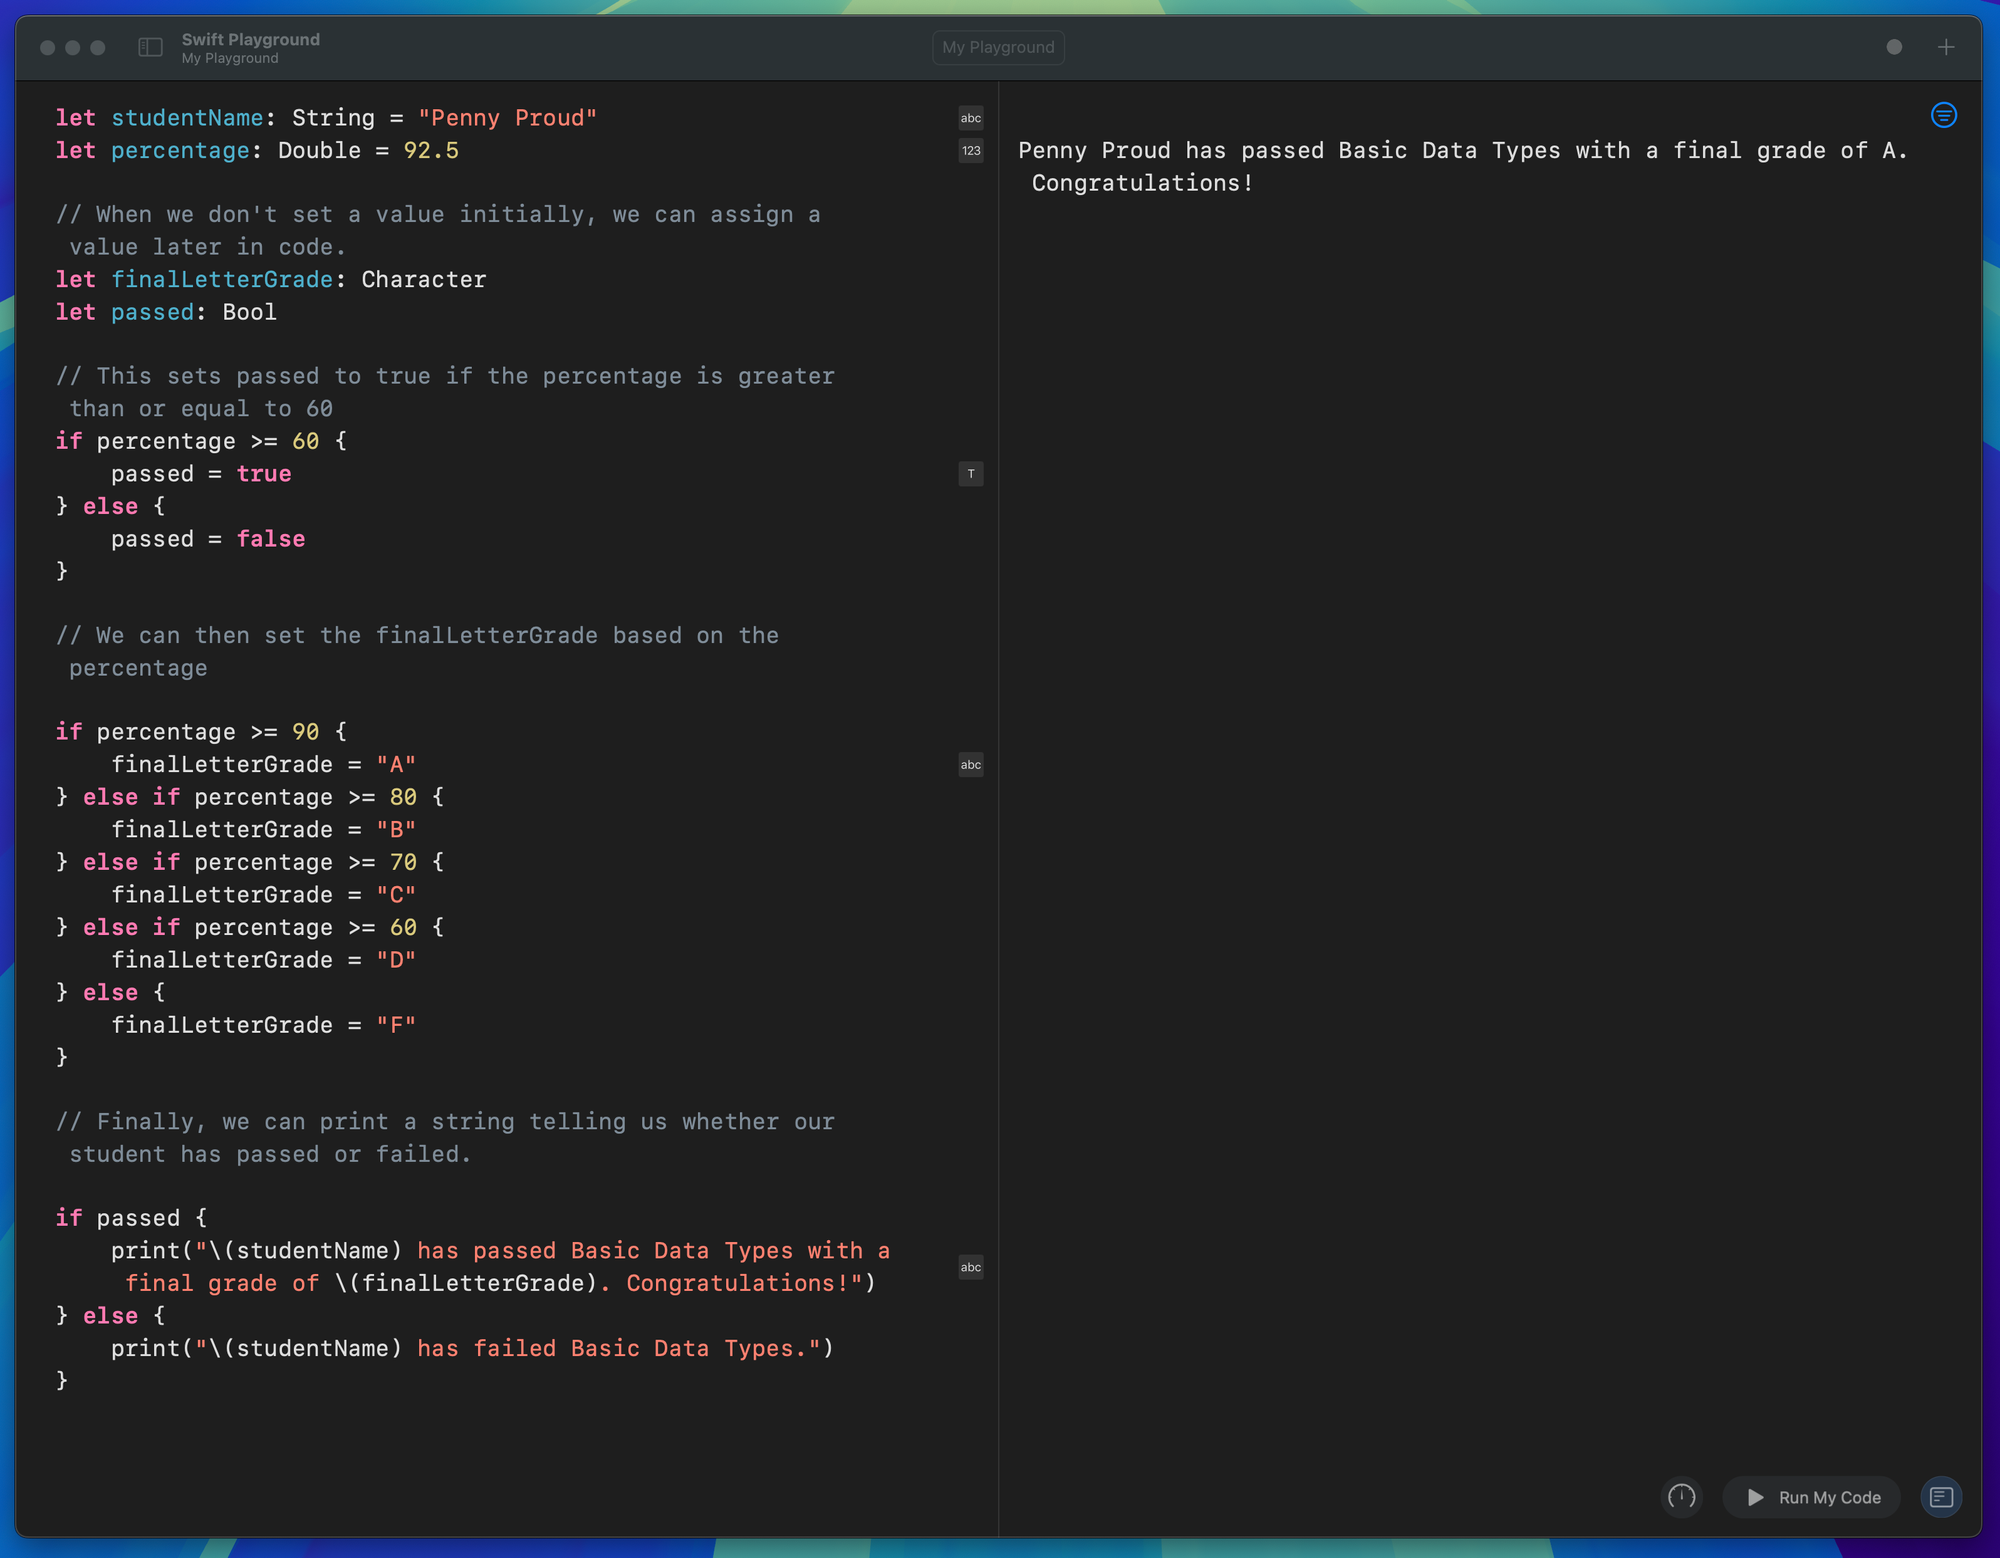2000x1558 pixels.
Task: Click the divider between editor and console
Action: [x=998, y=800]
